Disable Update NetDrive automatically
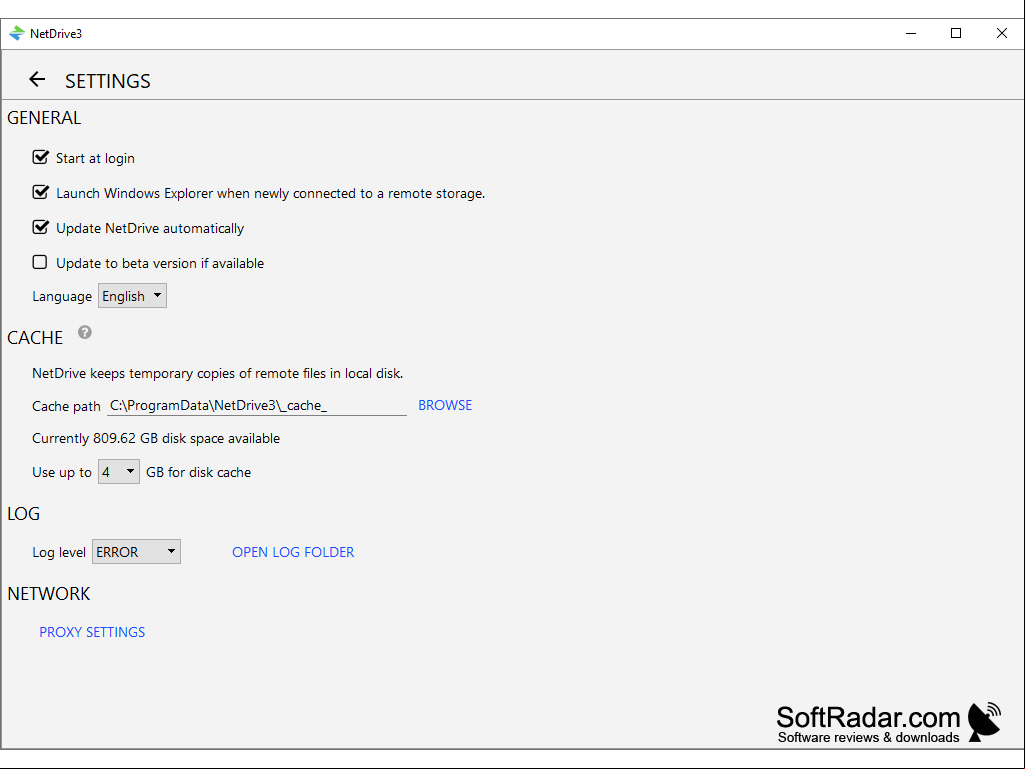 click(41, 228)
